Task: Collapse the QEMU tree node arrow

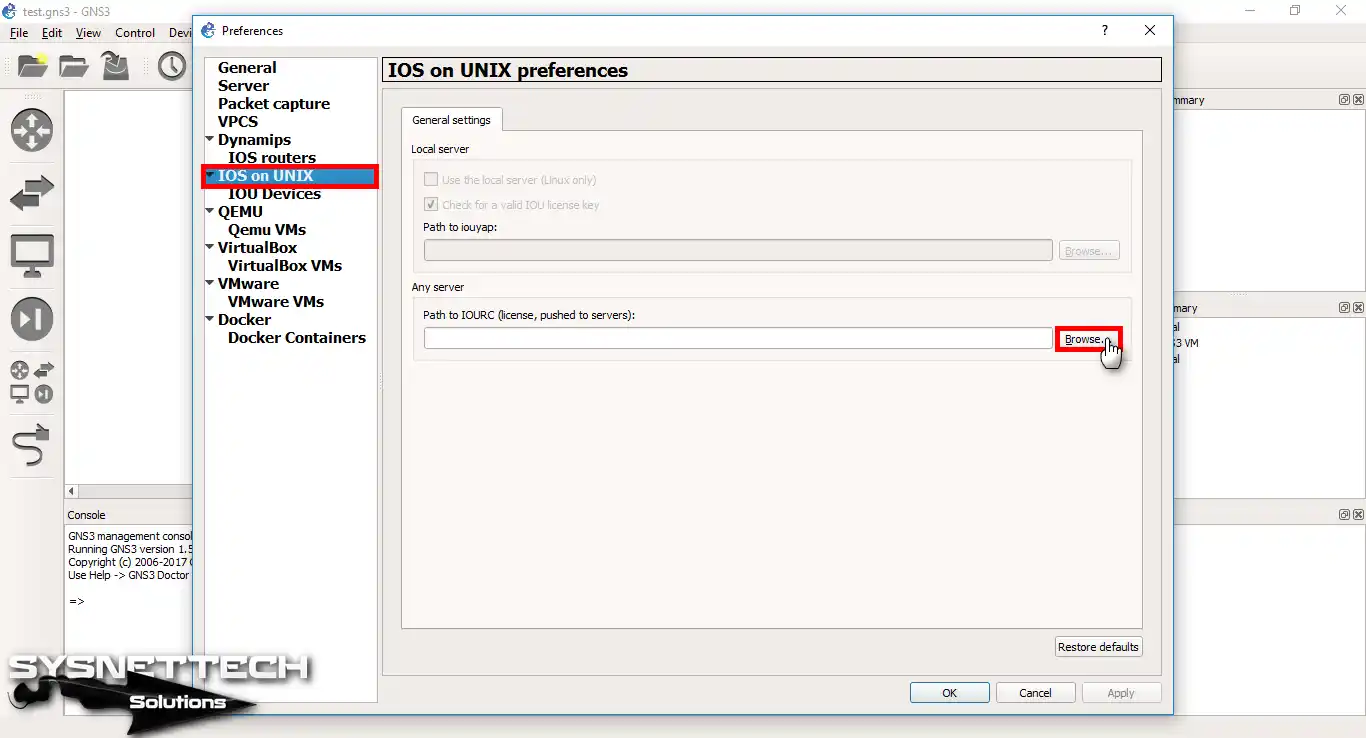Action: point(210,211)
